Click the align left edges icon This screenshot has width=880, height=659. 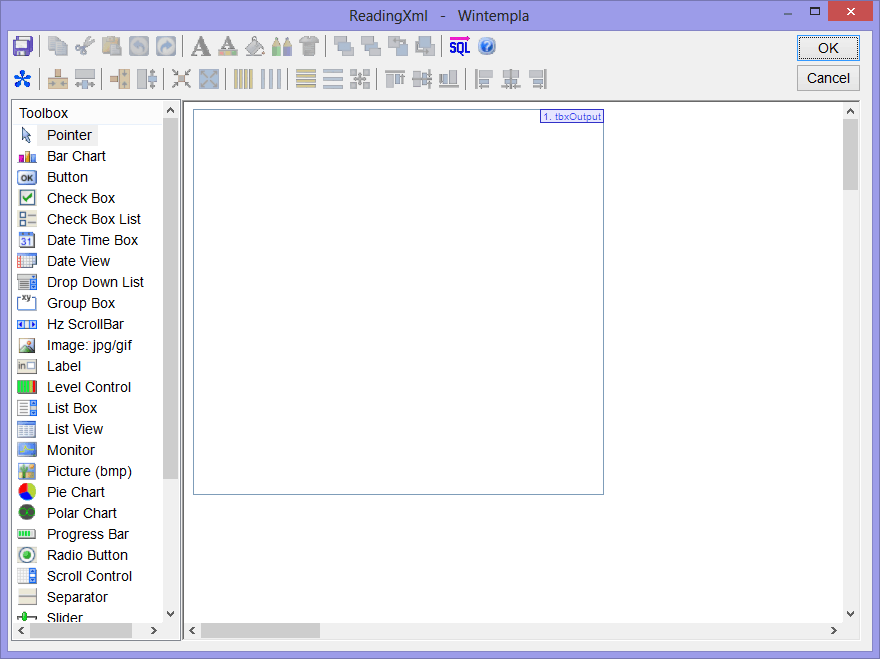pyautogui.click(x=483, y=79)
